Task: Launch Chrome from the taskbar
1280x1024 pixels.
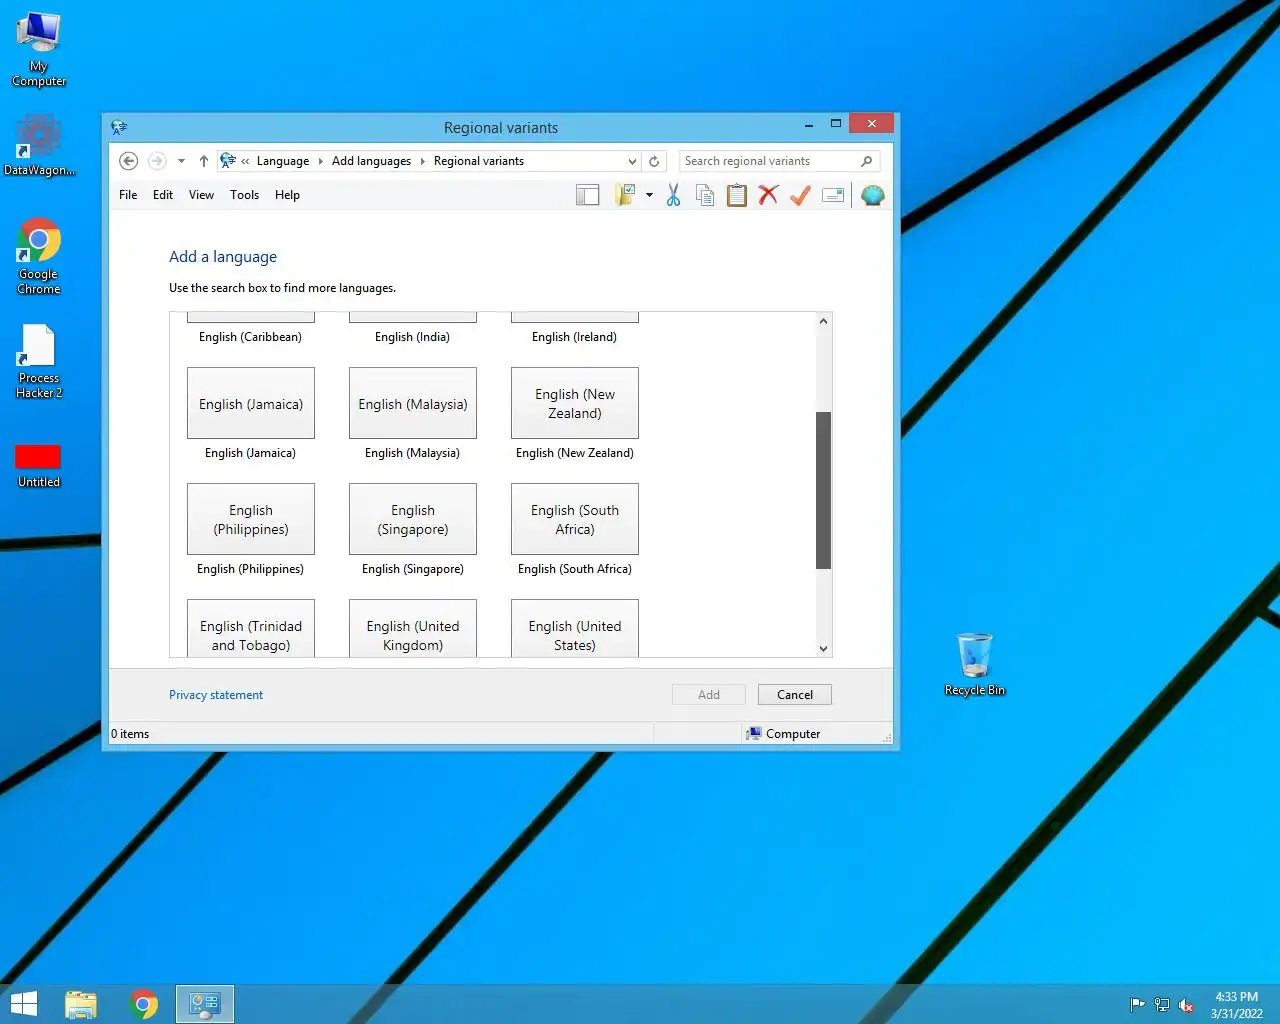Action: point(144,1004)
